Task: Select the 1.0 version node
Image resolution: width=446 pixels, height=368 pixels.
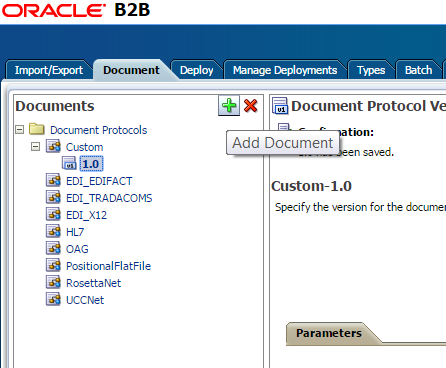Action: tap(91, 164)
